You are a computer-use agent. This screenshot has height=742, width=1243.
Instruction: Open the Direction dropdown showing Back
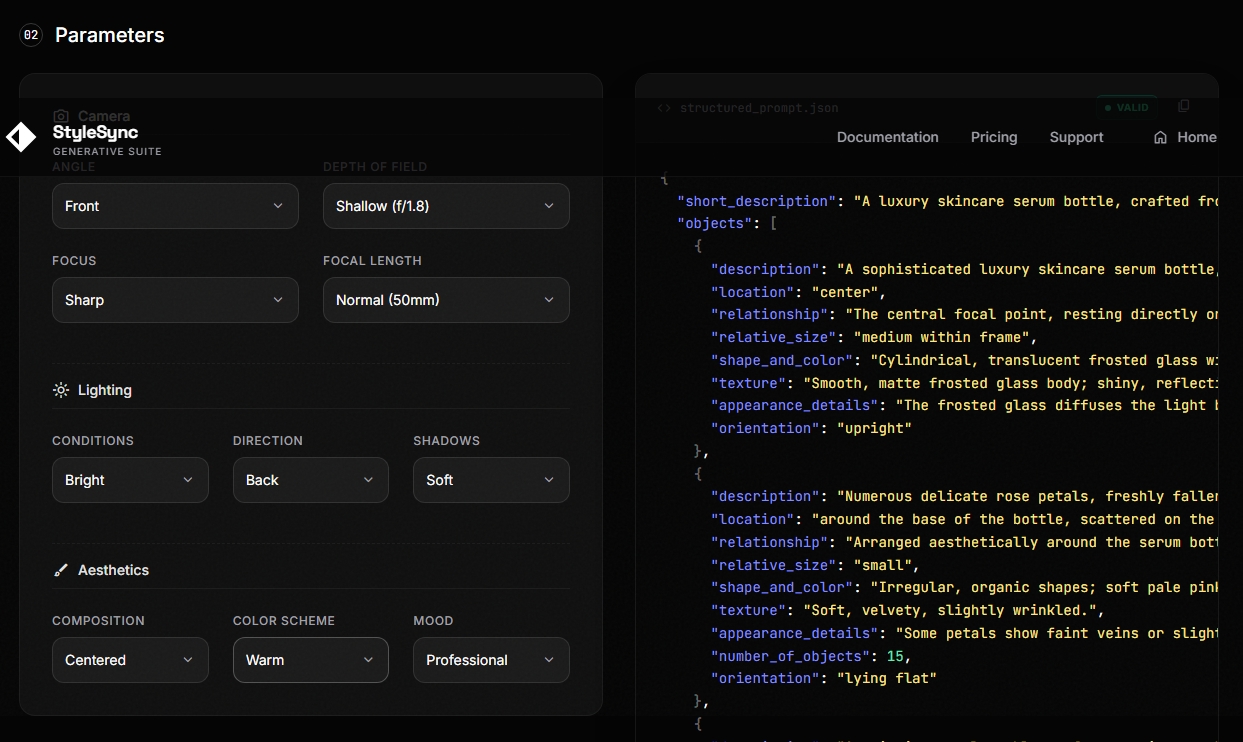tap(311, 480)
